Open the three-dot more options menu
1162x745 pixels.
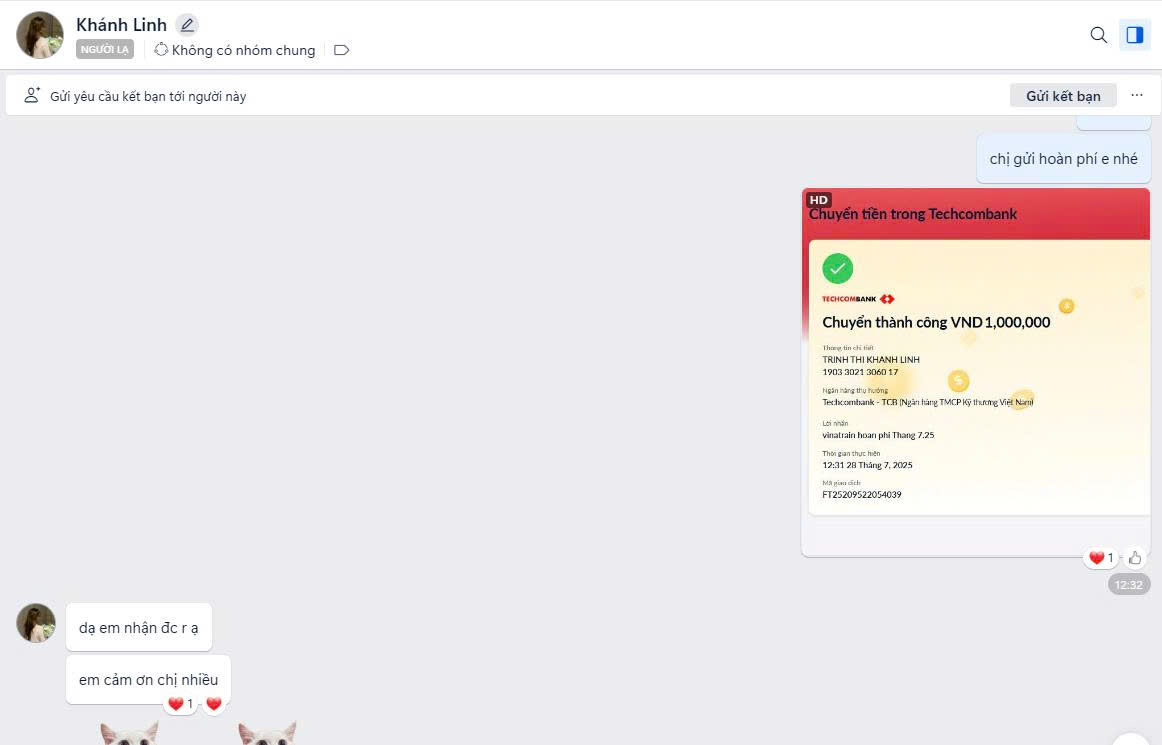coord(1137,95)
